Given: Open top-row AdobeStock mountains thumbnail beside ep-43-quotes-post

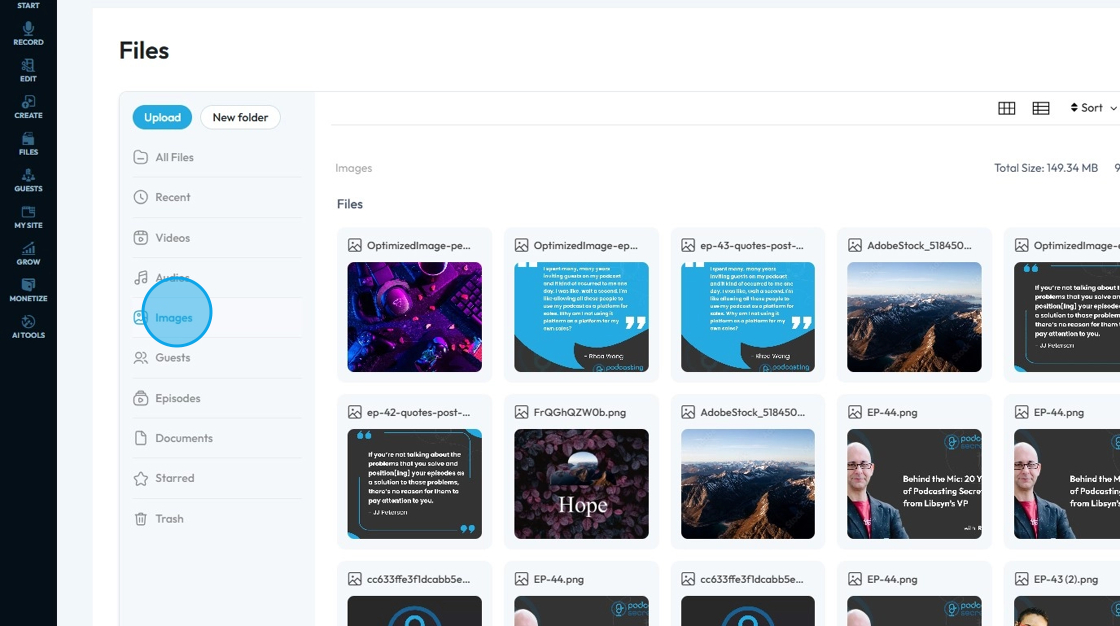Looking at the screenshot, I should pos(914,317).
